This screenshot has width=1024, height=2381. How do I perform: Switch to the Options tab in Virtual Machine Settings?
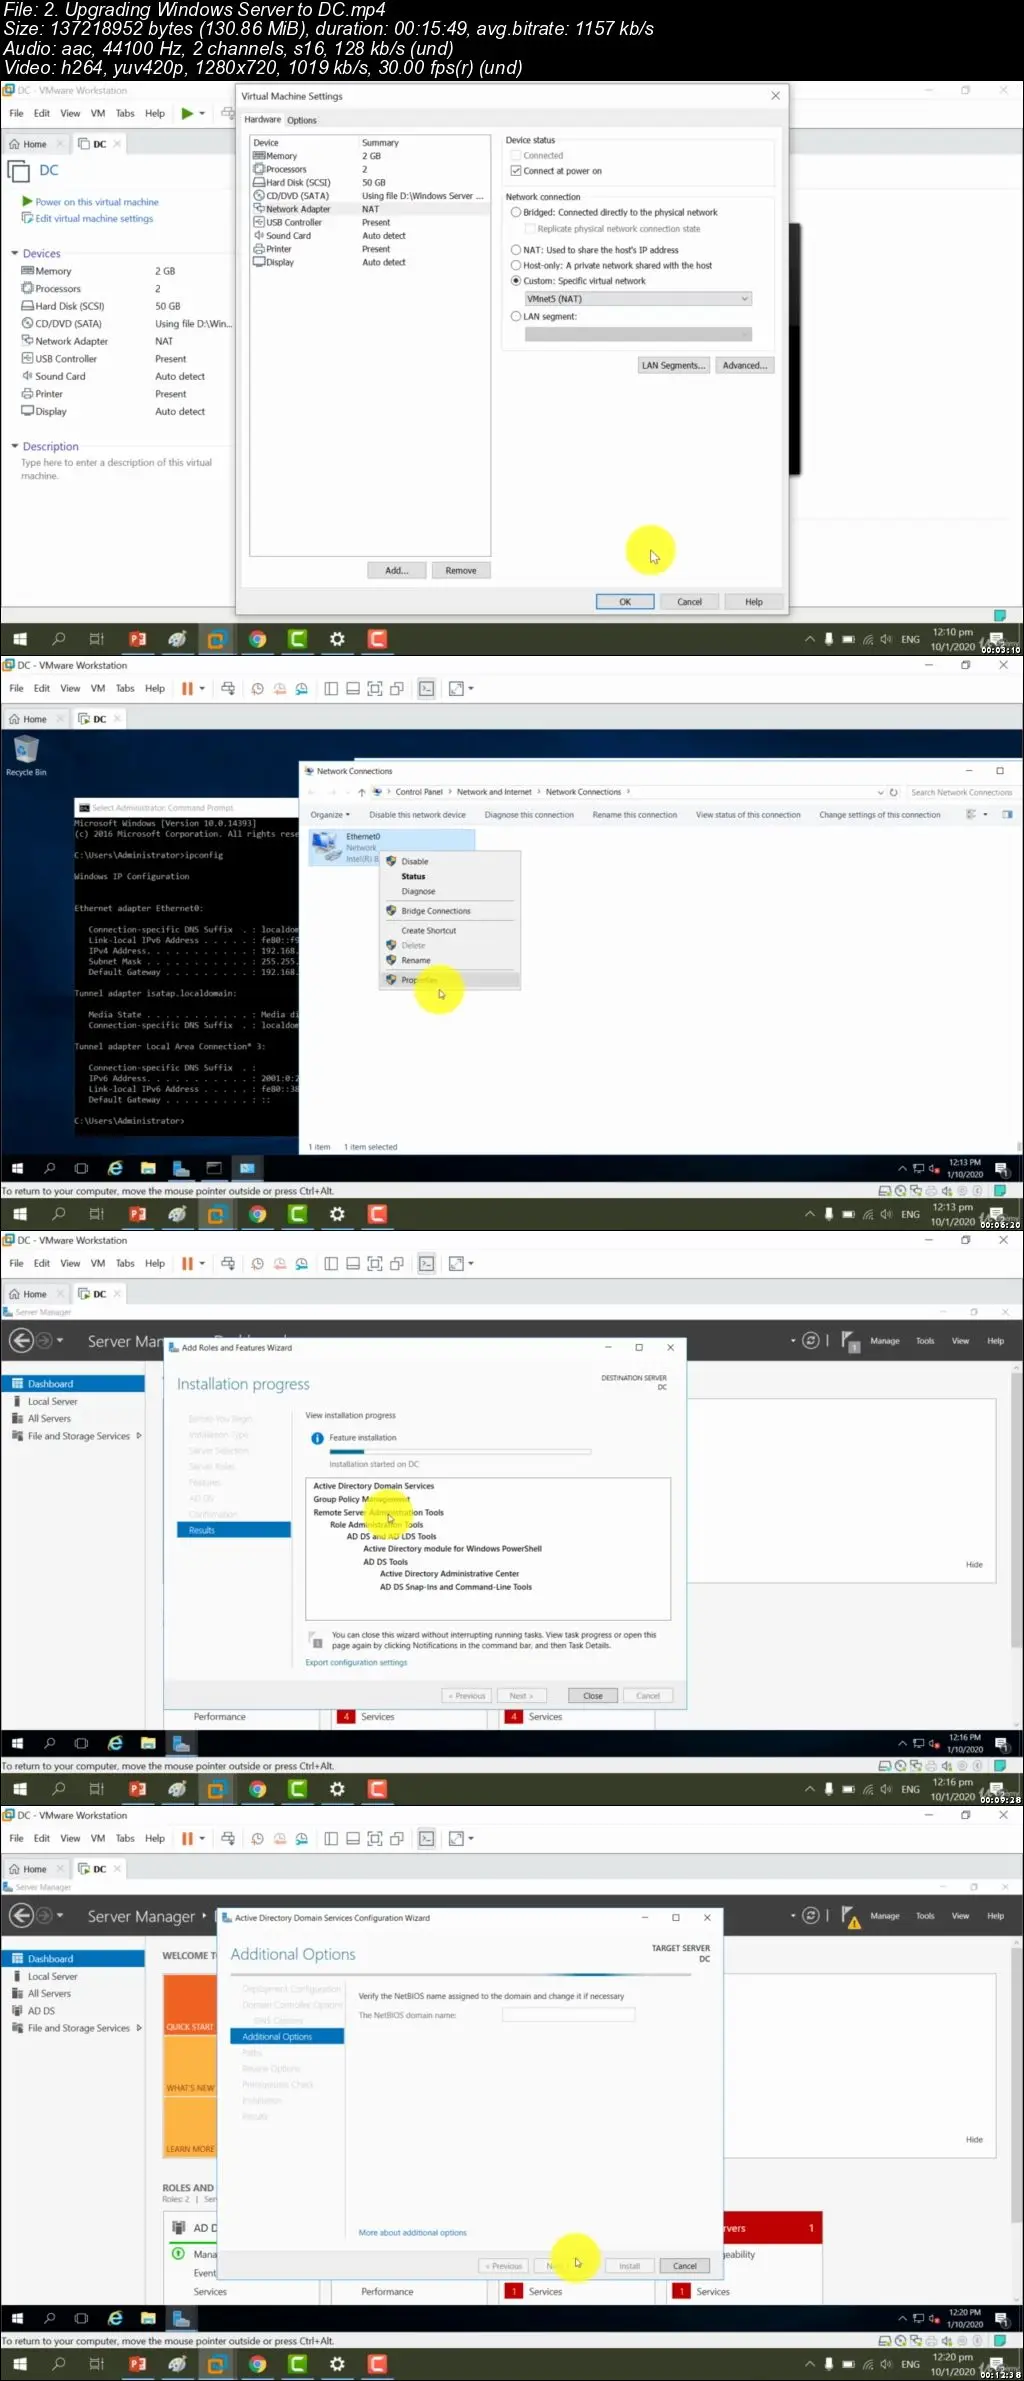[302, 121]
